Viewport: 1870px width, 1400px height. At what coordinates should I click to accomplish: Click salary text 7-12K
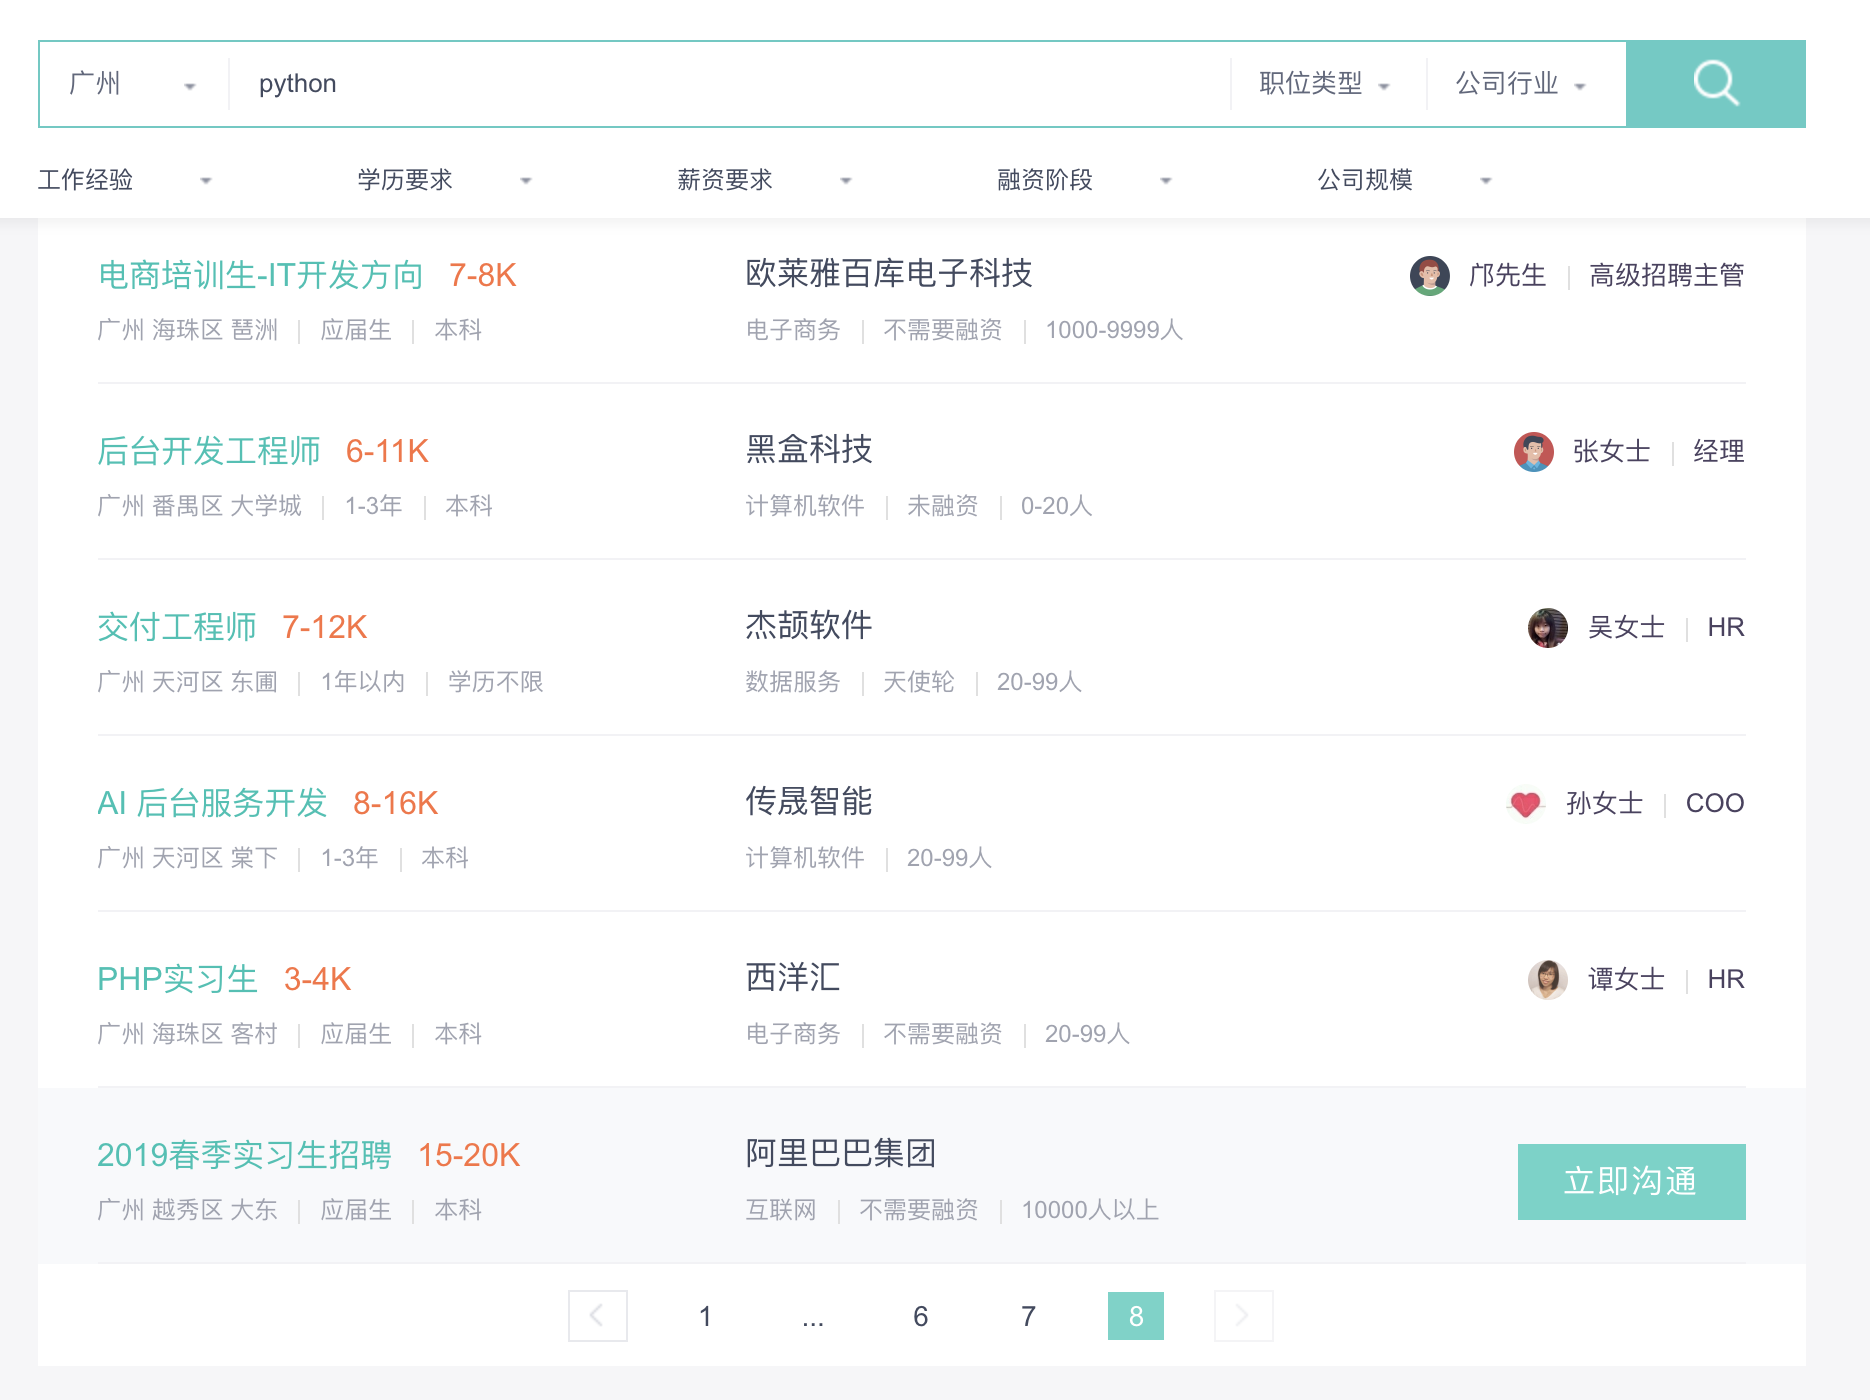pos(324,627)
